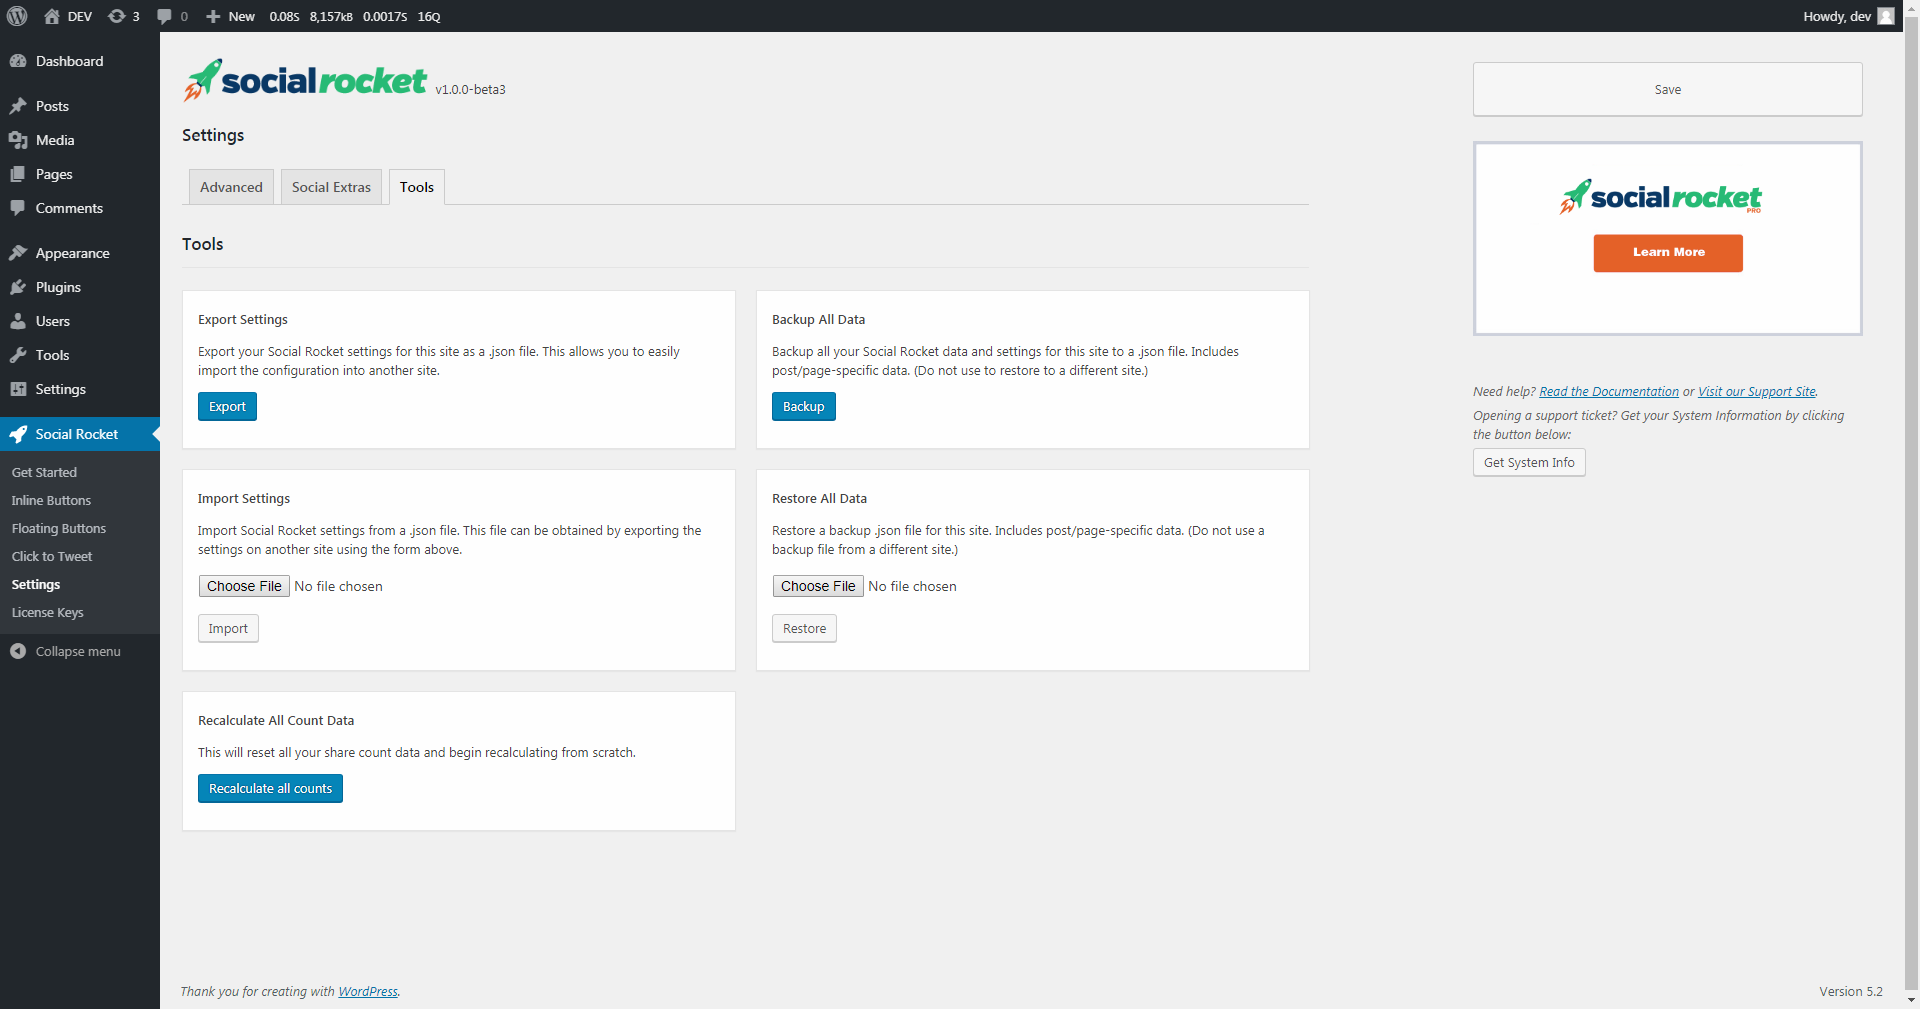Viewport: 1920px width, 1009px height.
Task: Open Appearance menu label in sidebar
Action: [x=72, y=253]
